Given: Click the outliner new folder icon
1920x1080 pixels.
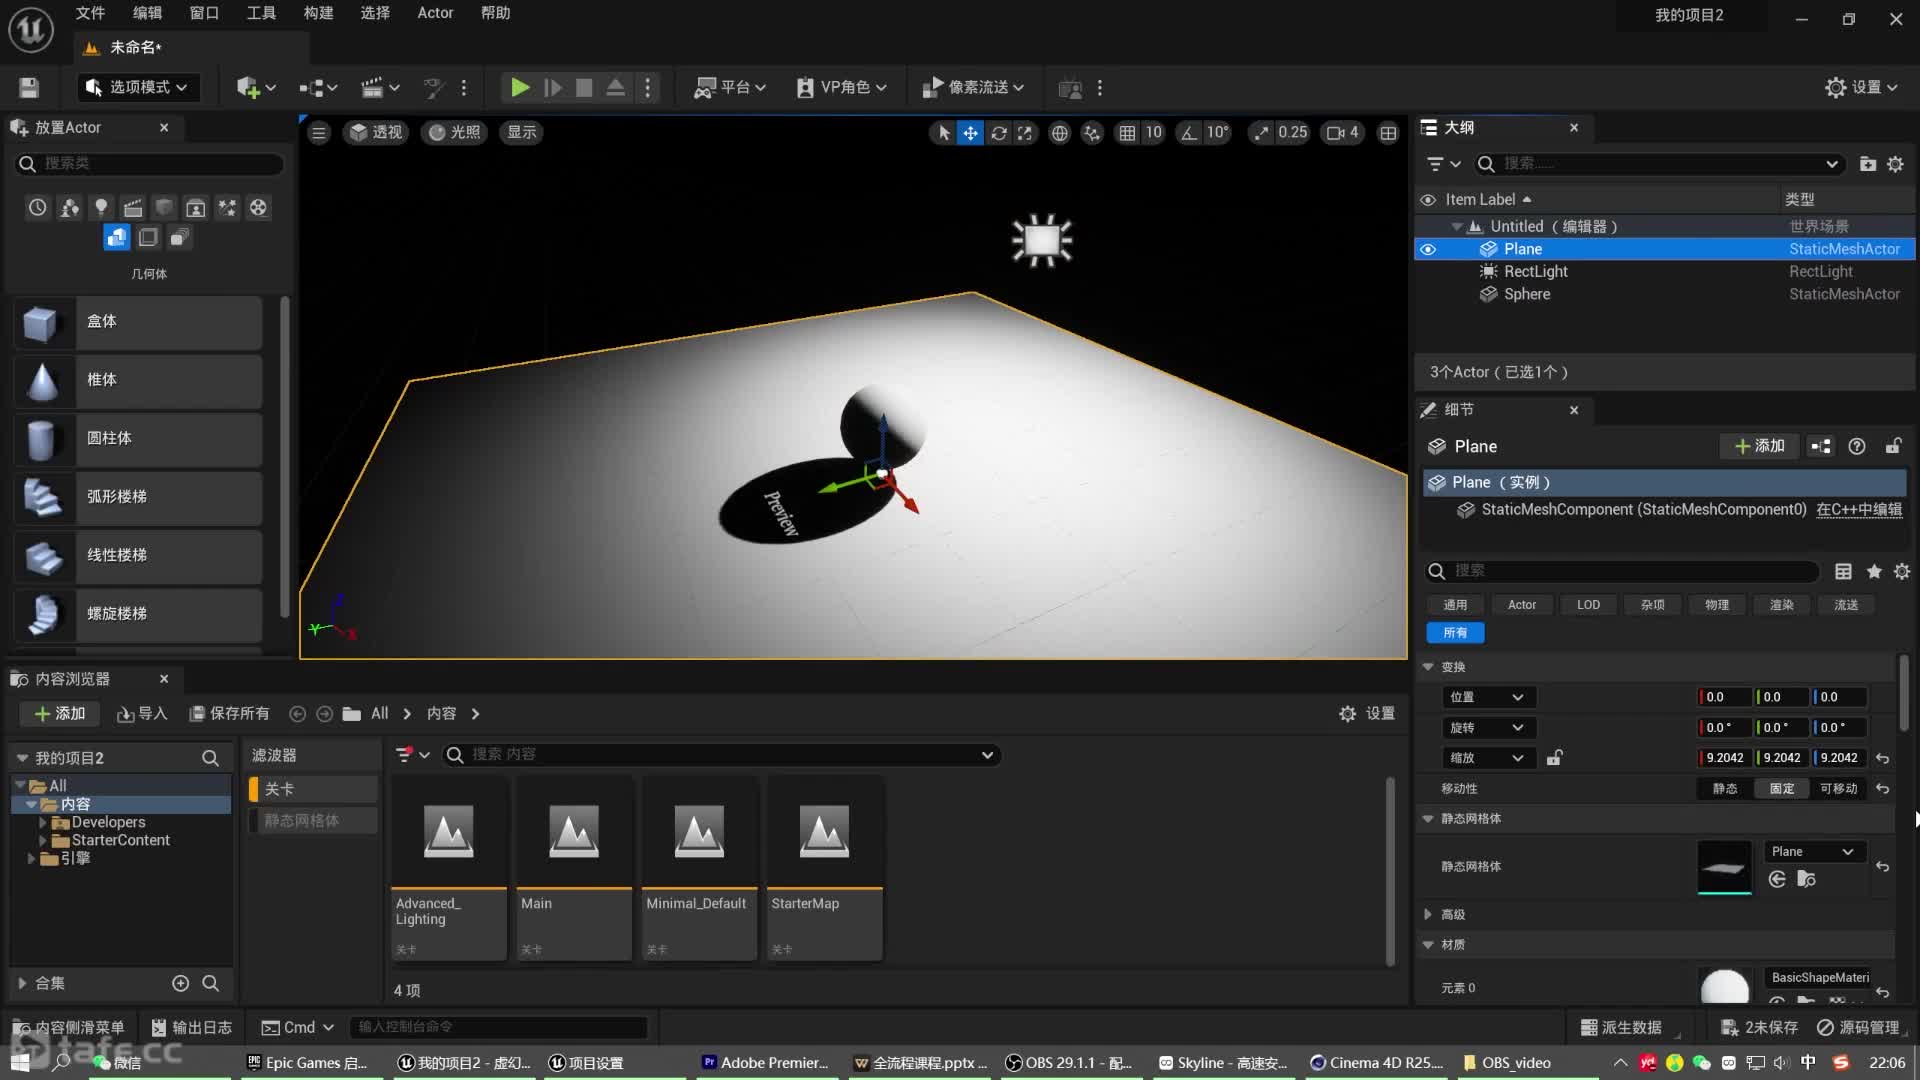Looking at the screenshot, I should [1867, 164].
